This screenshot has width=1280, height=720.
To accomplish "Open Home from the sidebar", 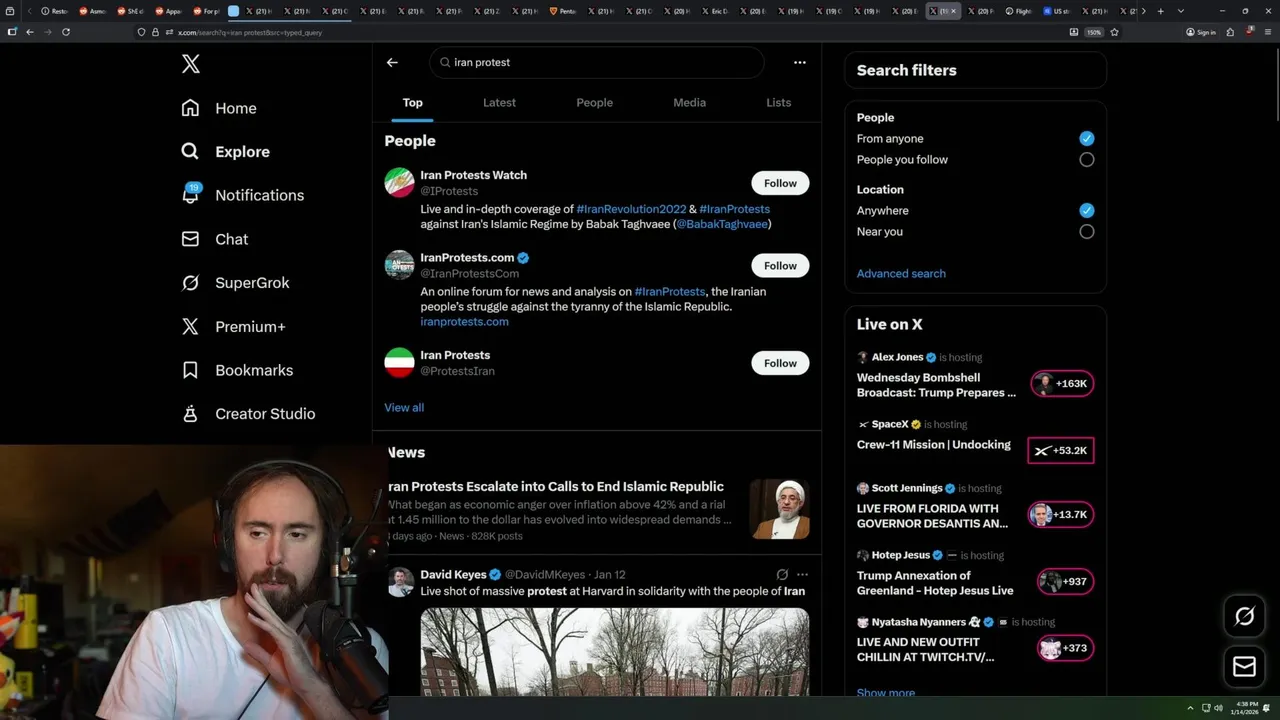I will 219,108.
